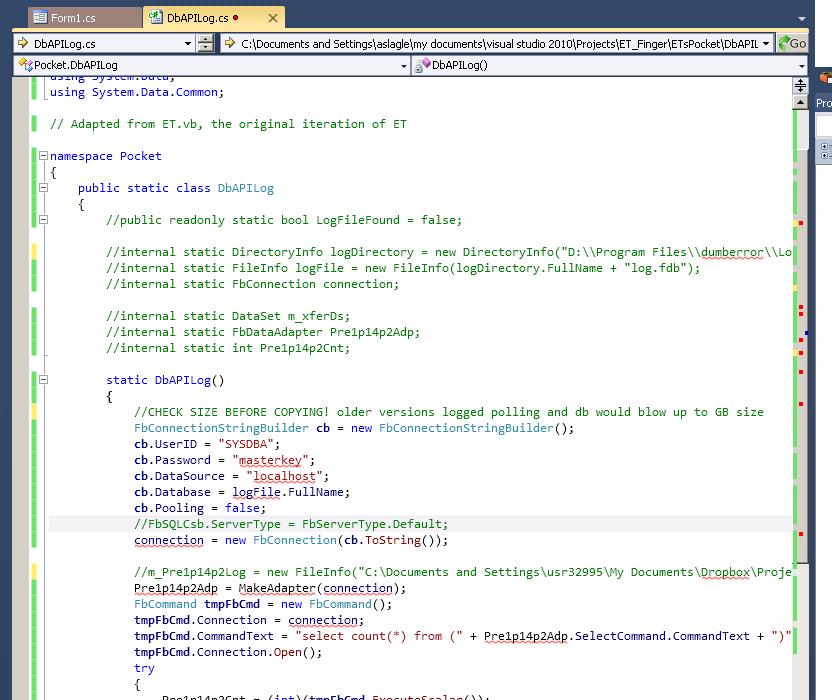Click the commented FileInfo logFile line
The image size is (832, 700).
click(403, 268)
